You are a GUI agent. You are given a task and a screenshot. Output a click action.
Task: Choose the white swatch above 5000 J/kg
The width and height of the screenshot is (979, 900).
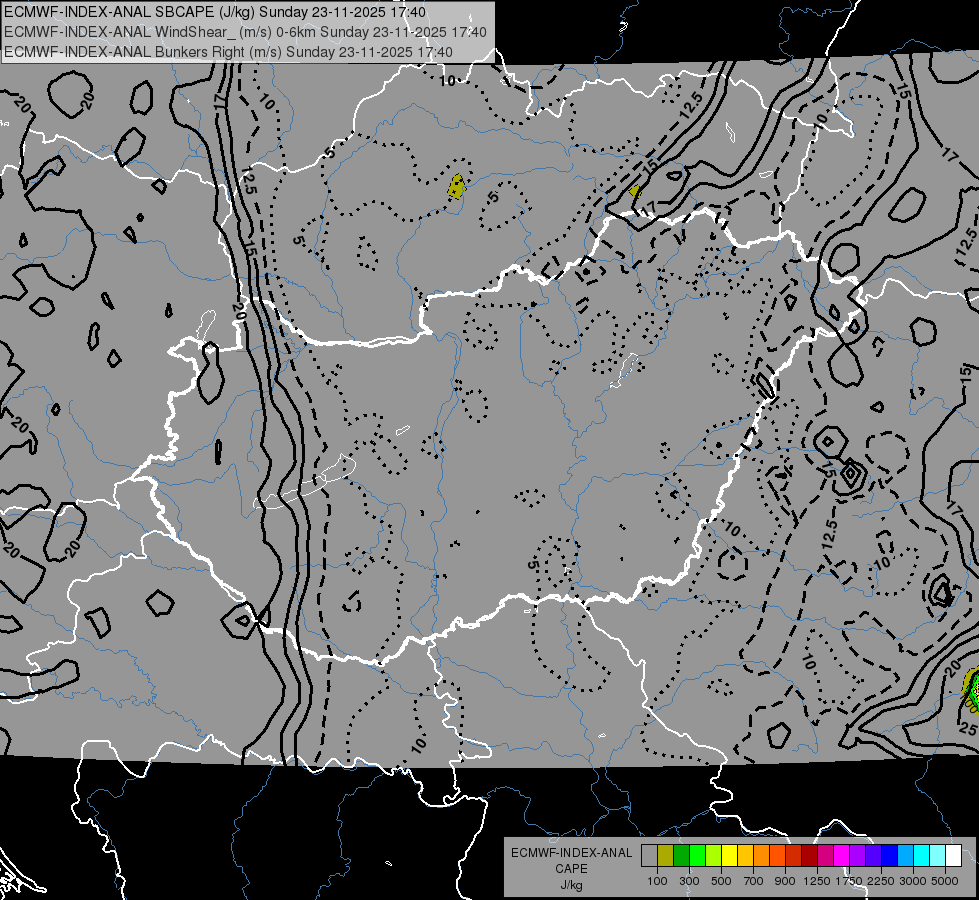(953, 855)
